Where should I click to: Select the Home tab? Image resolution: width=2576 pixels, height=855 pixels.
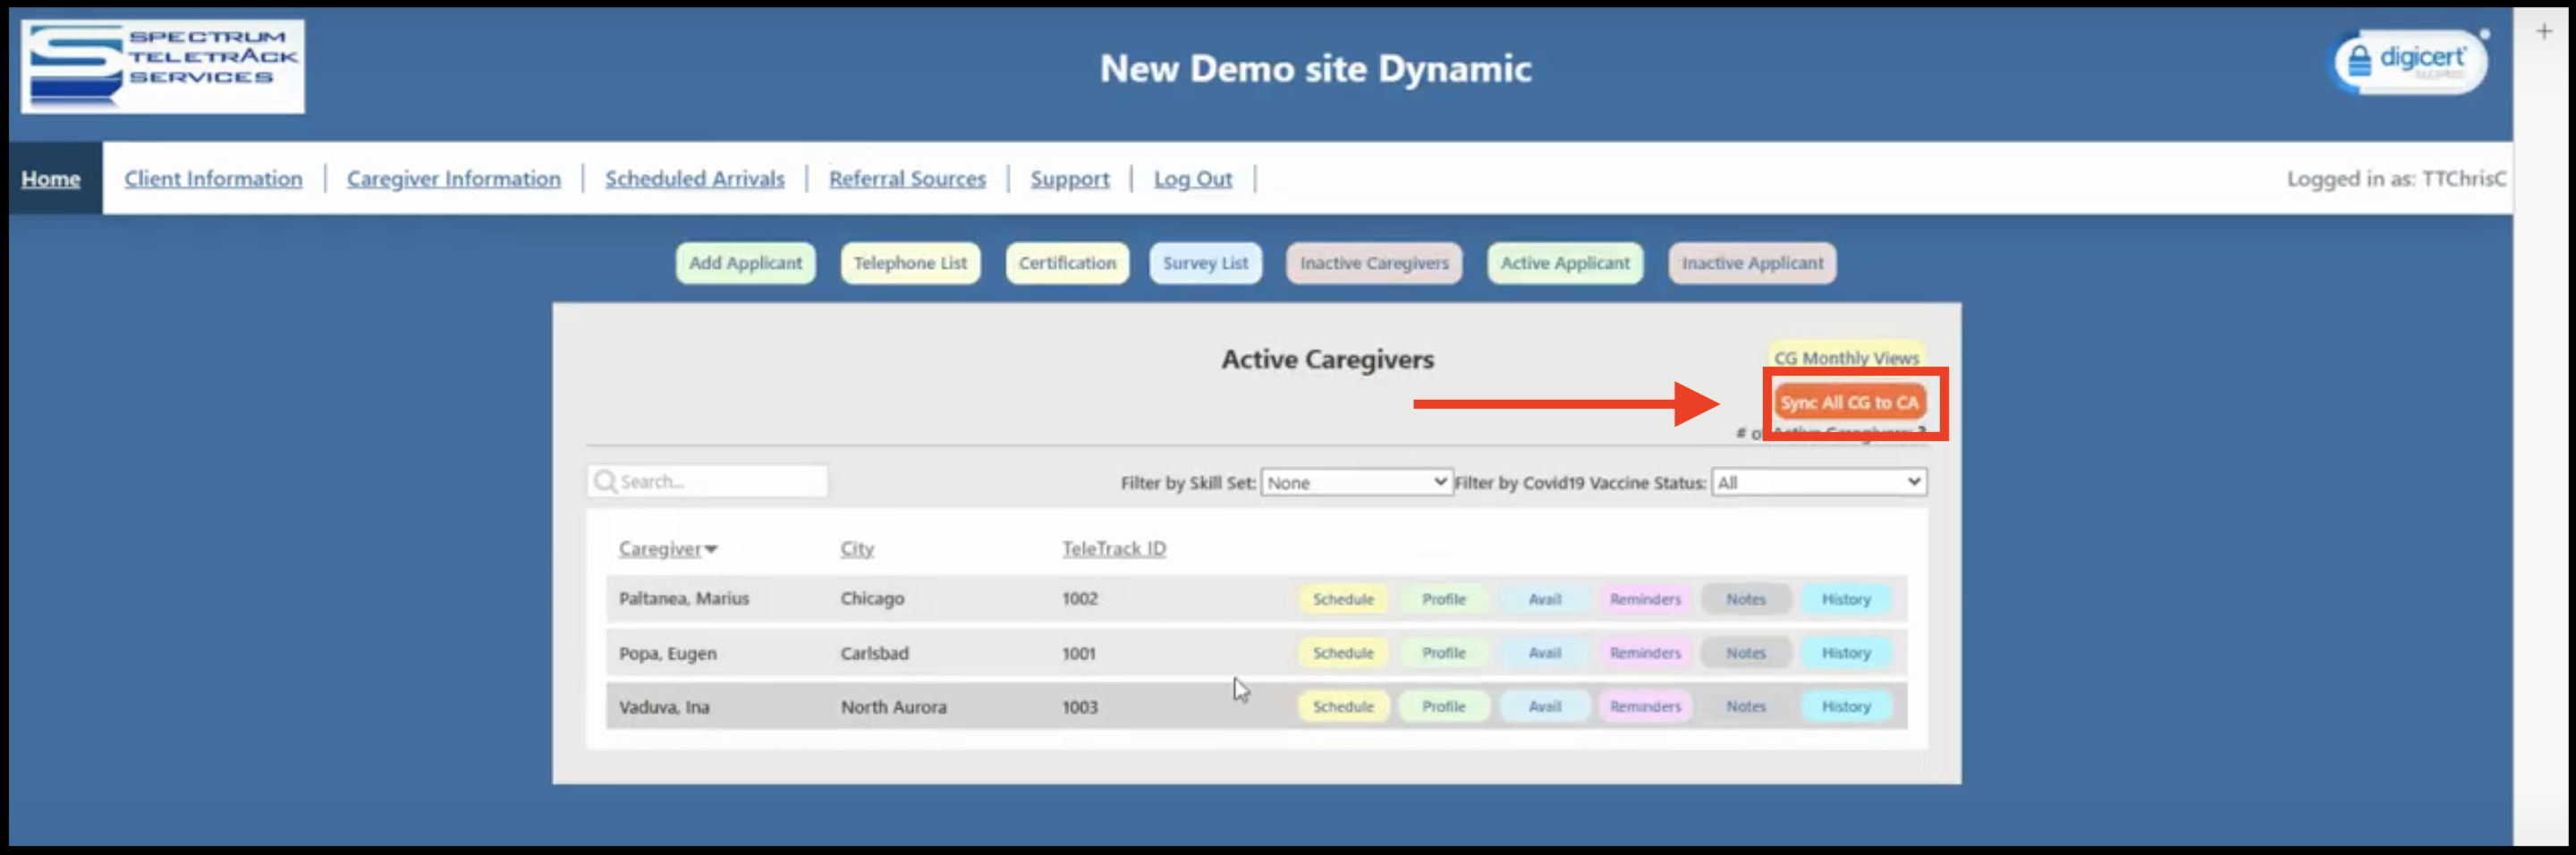(x=51, y=179)
